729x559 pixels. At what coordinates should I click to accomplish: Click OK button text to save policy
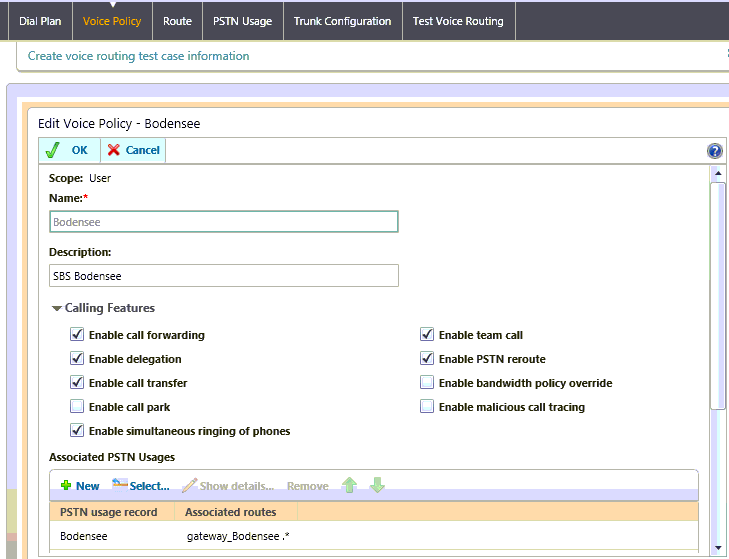pyautogui.click(x=80, y=150)
